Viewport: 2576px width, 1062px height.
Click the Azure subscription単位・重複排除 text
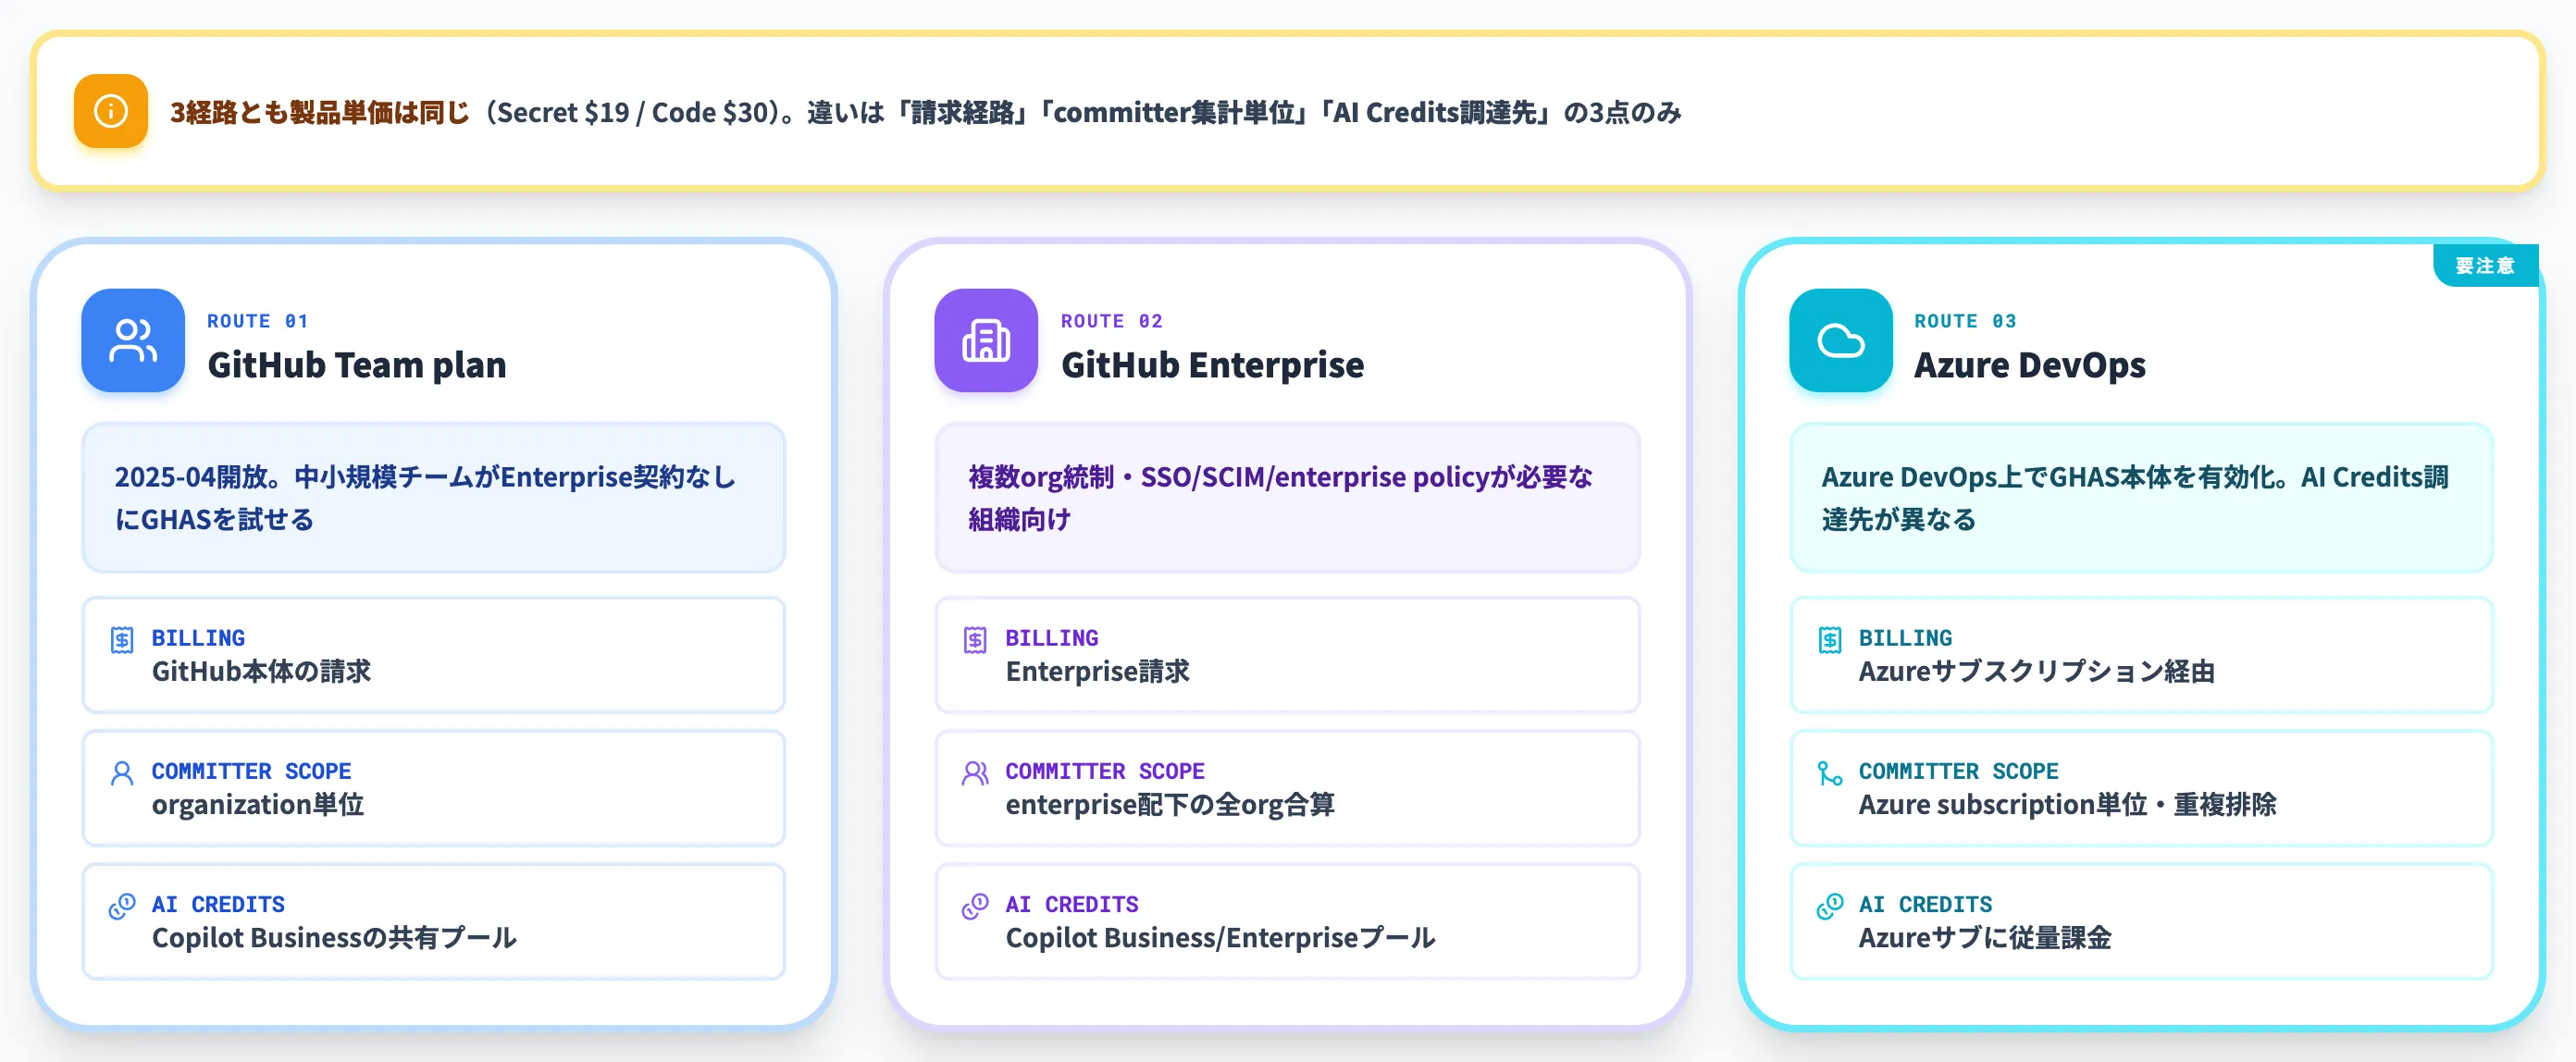2067,804
